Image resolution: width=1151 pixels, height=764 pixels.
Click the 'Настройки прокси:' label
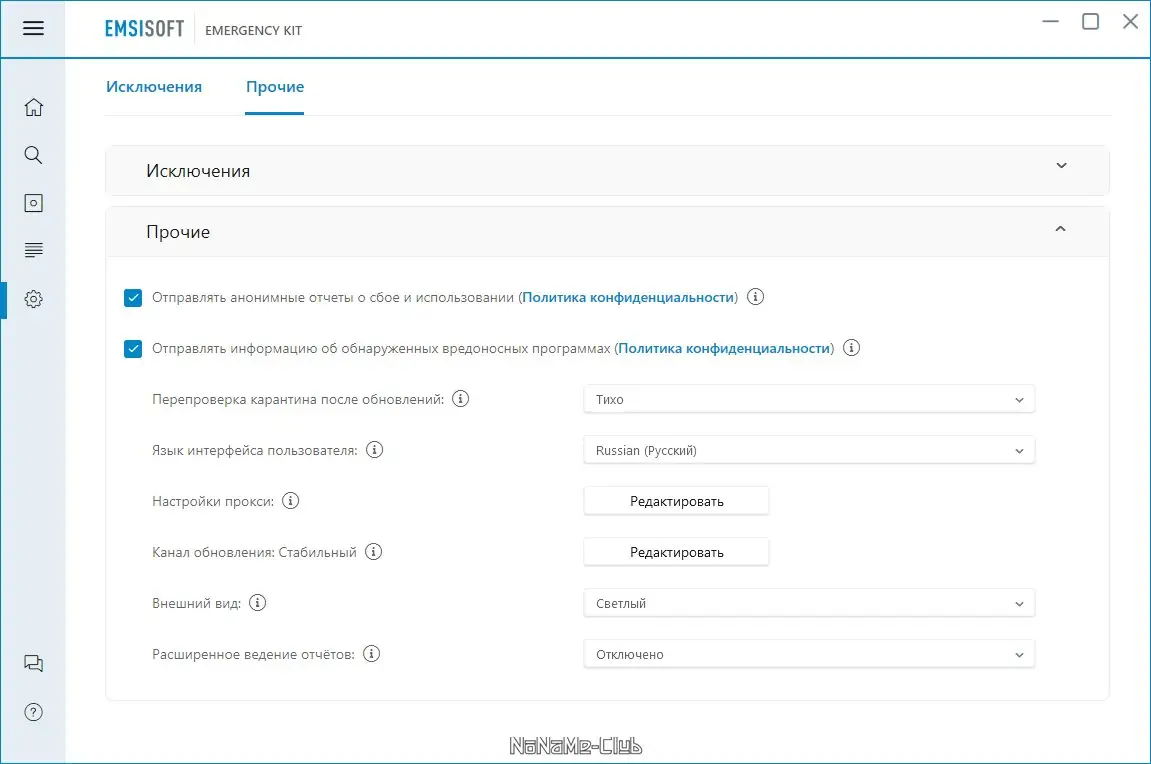click(x=213, y=501)
